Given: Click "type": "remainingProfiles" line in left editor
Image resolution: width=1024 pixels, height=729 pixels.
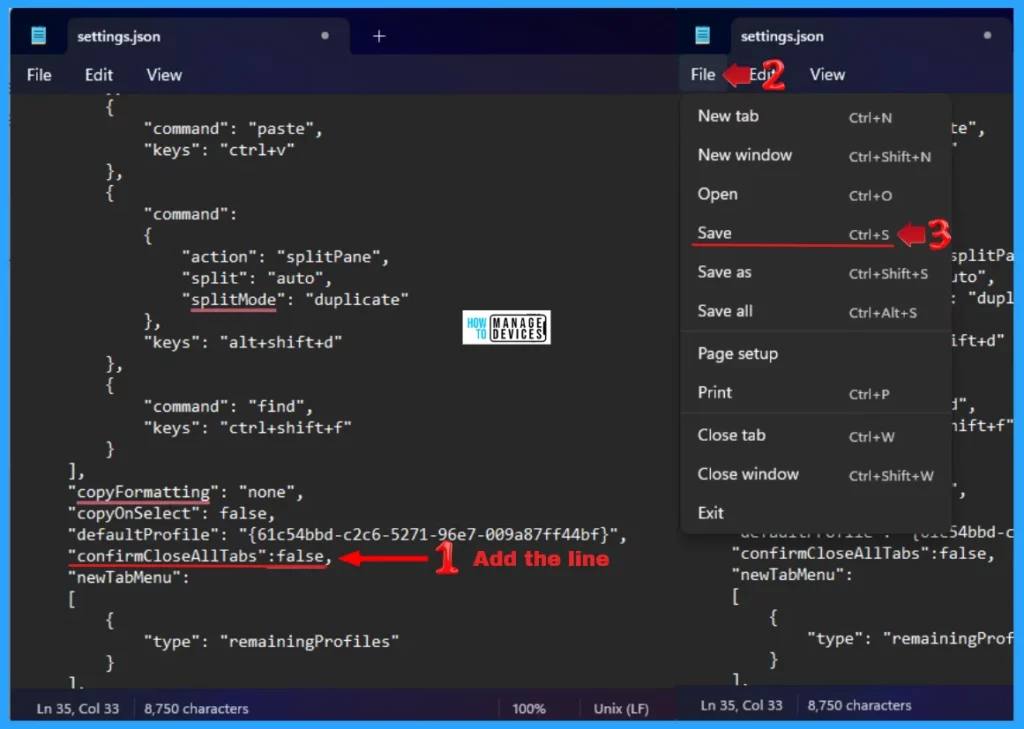Looking at the screenshot, I should 271,641.
